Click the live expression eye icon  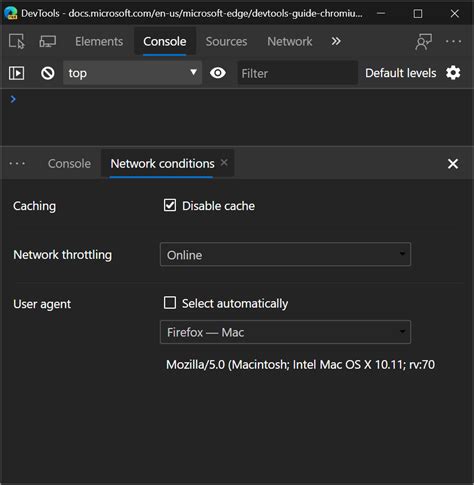(218, 73)
